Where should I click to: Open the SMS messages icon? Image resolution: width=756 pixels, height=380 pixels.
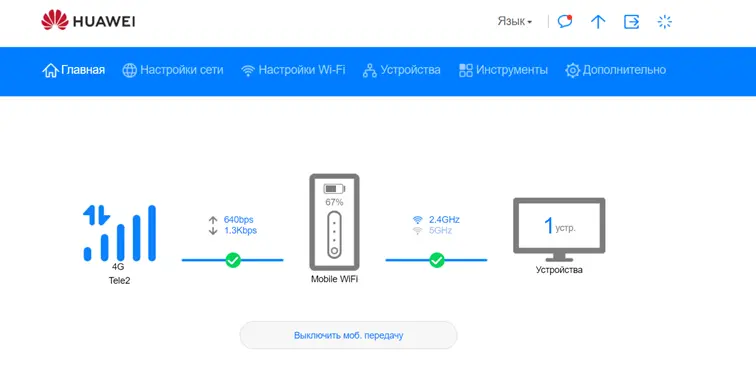565,22
